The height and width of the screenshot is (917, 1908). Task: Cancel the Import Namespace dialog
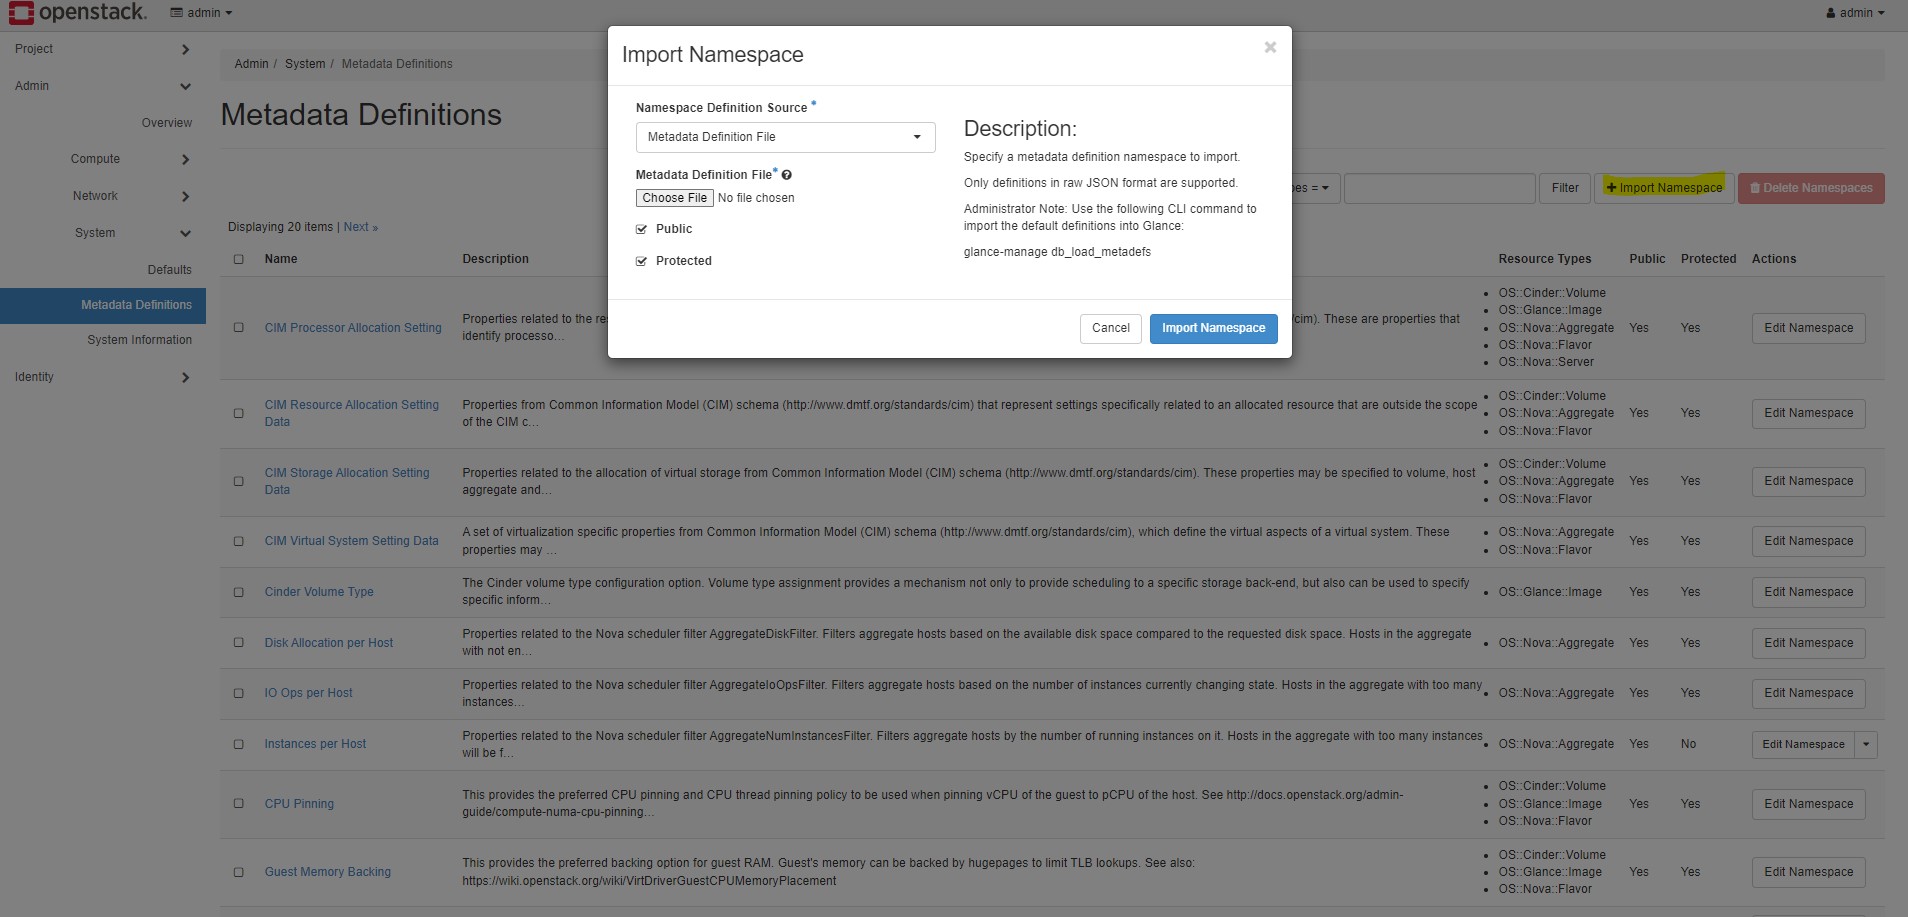point(1111,328)
